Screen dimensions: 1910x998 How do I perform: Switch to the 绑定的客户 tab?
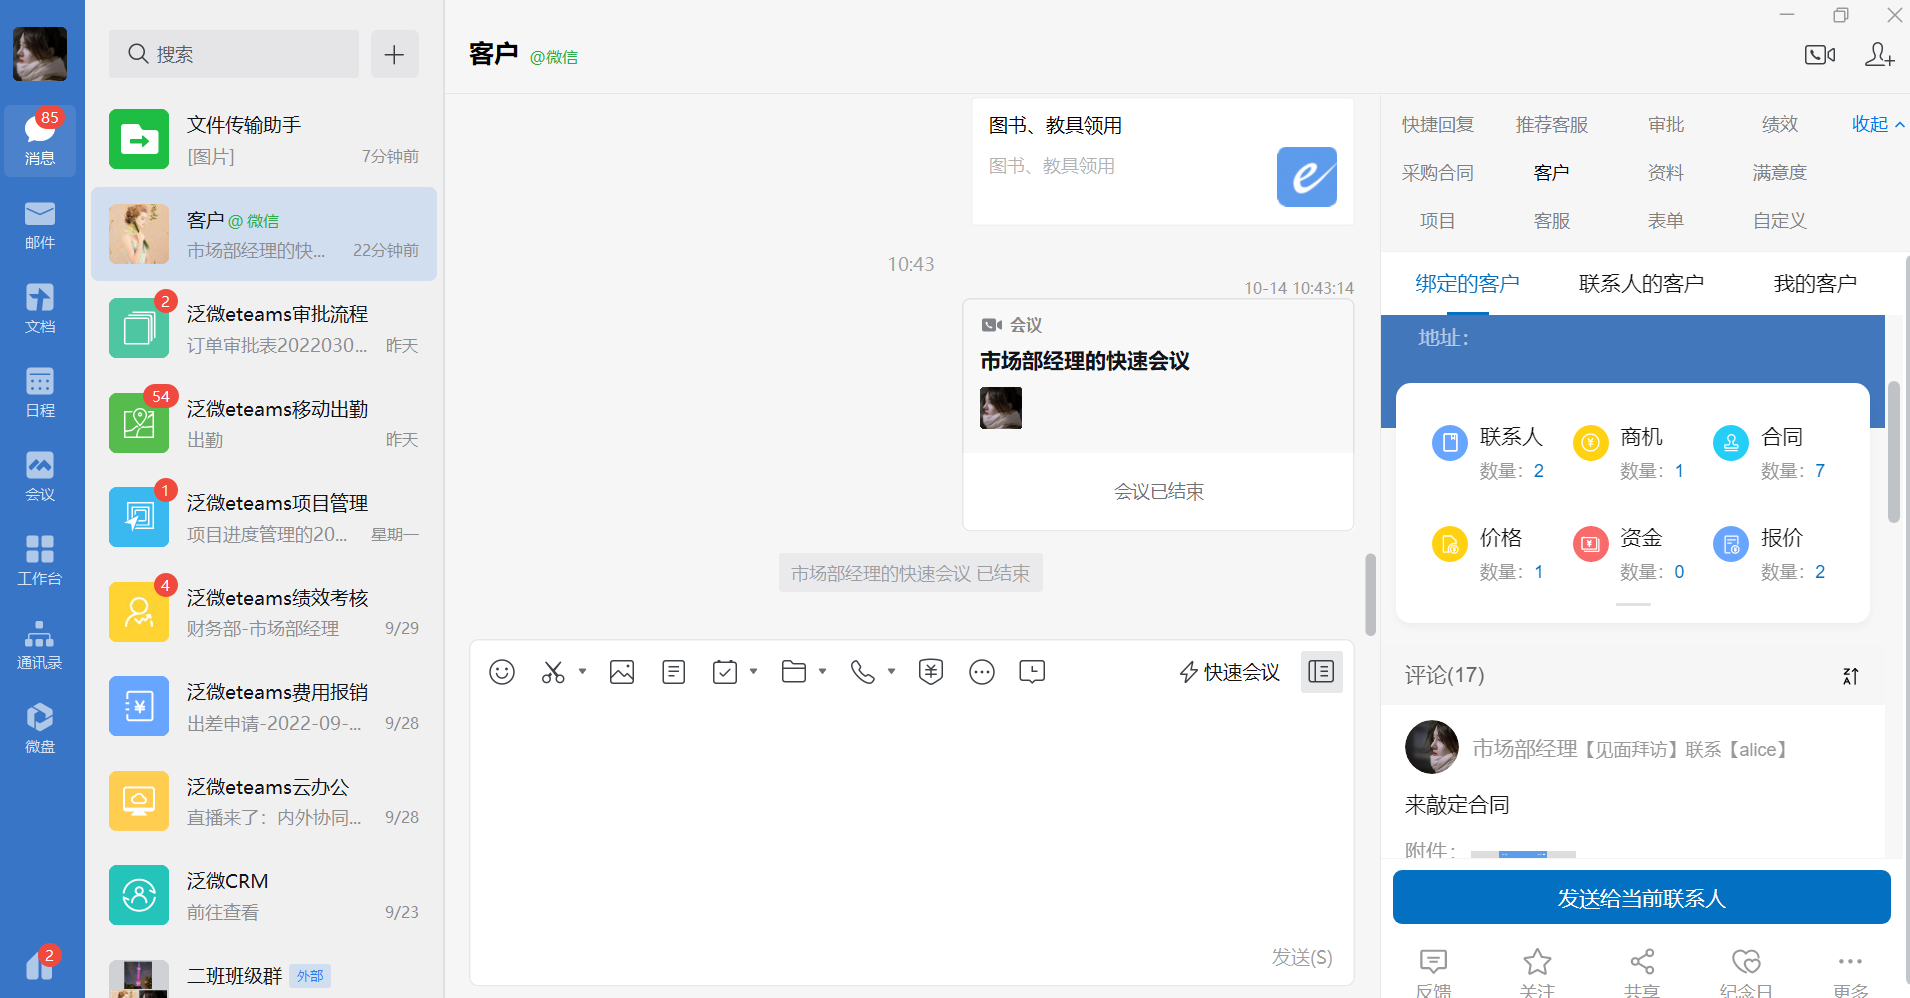pos(1467,283)
